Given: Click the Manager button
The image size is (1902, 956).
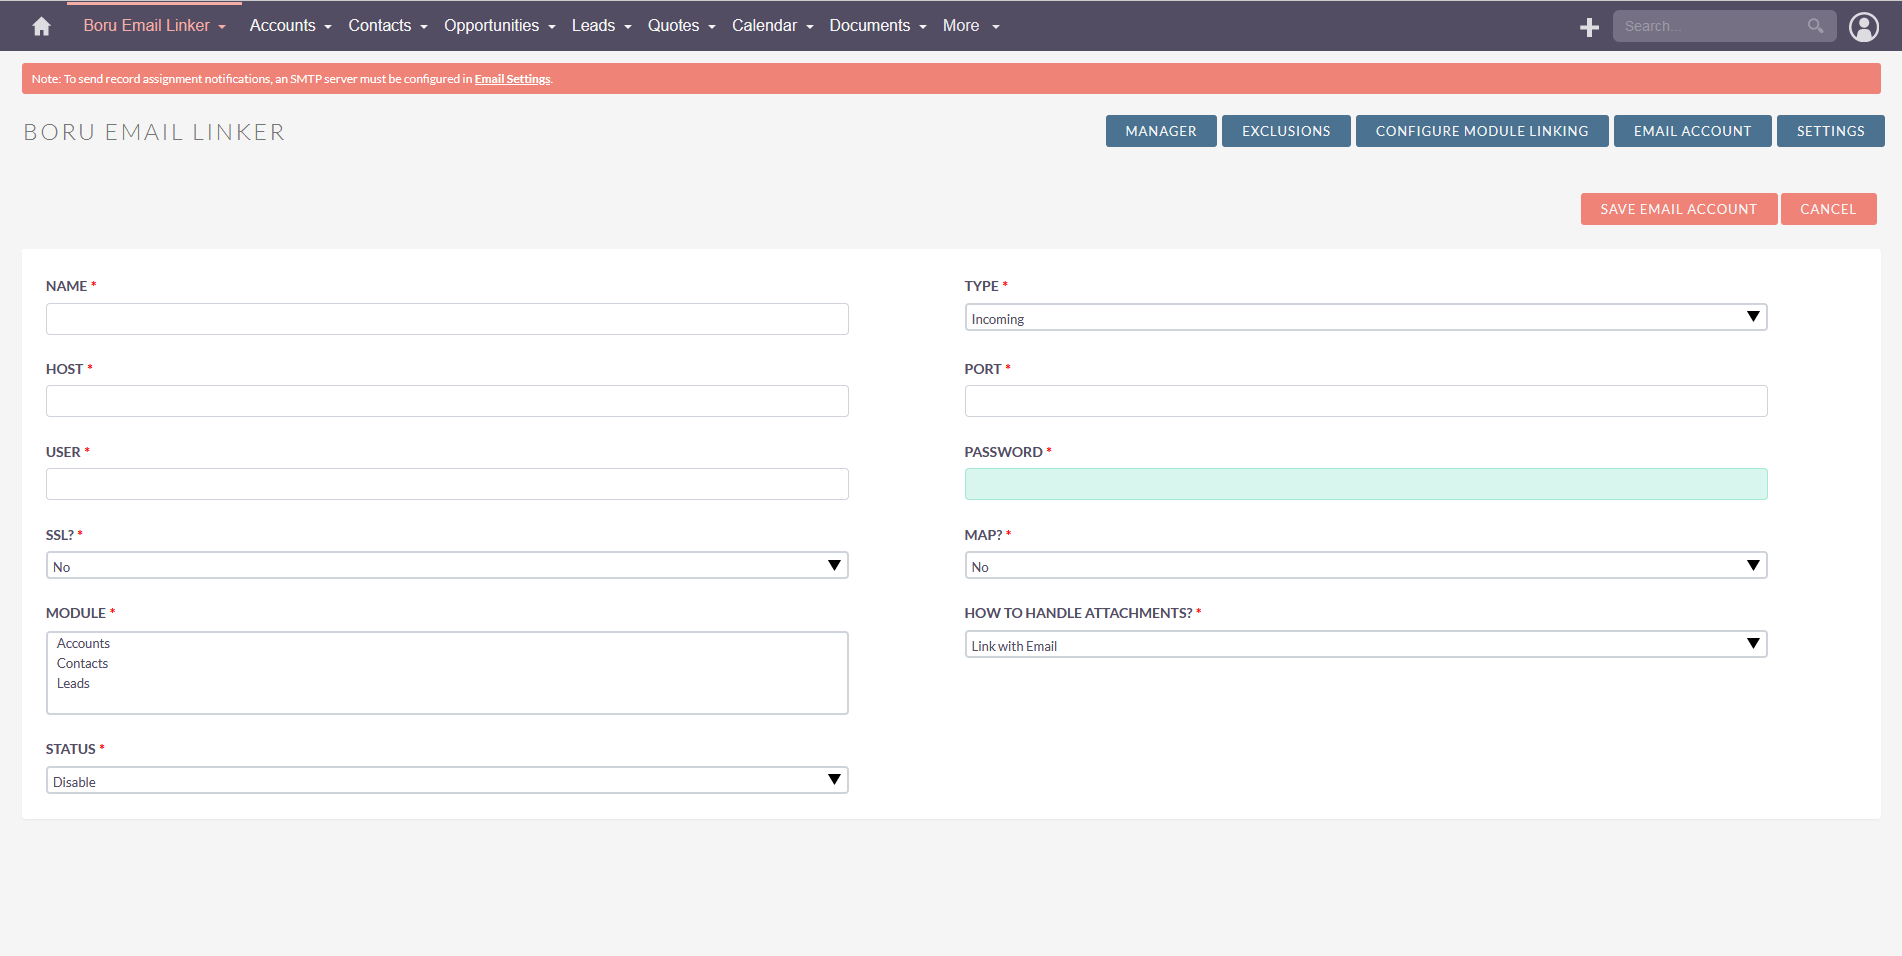Looking at the screenshot, I should 1161,131.
